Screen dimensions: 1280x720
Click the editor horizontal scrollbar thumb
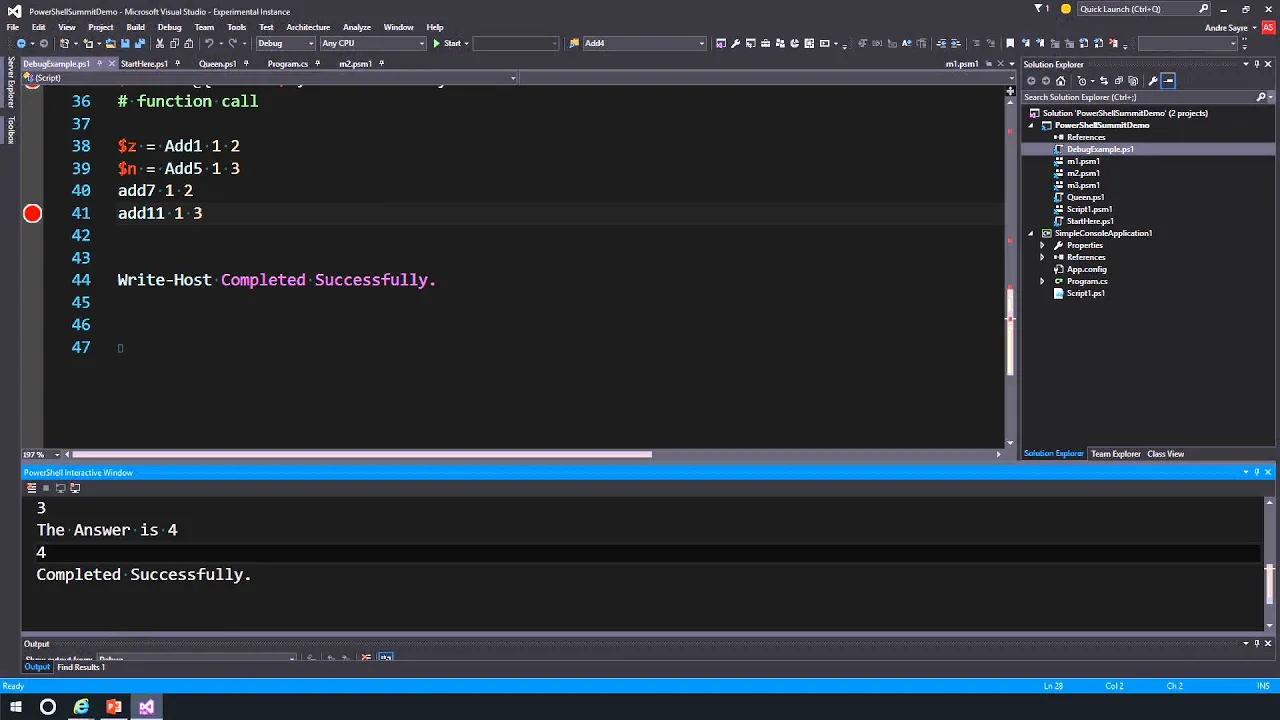coord(362,454)
